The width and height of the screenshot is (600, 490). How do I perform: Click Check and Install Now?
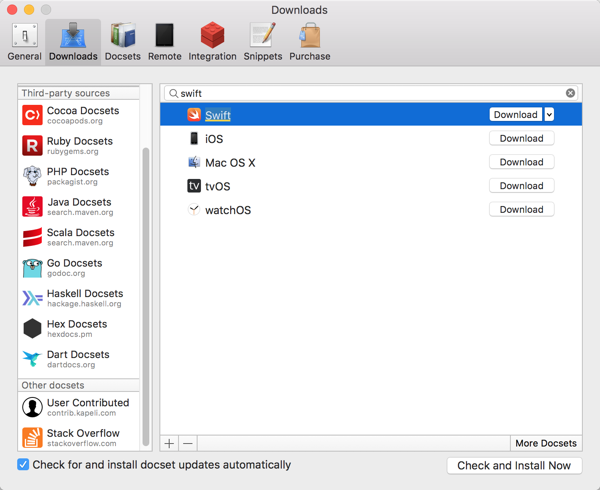[514, 466]
